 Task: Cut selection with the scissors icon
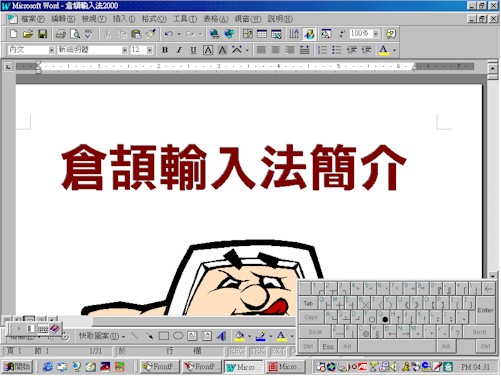pos(107,34)
